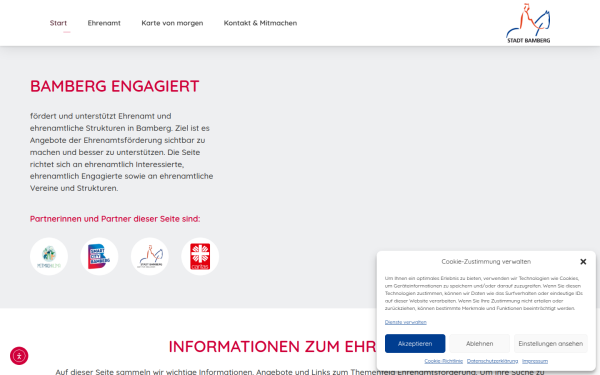The height and width of the screenshot is (375, 600).
Task: Click the 'Cookie-Zustimmung verwalten' dialog title
Action: (x=486, y=262)
